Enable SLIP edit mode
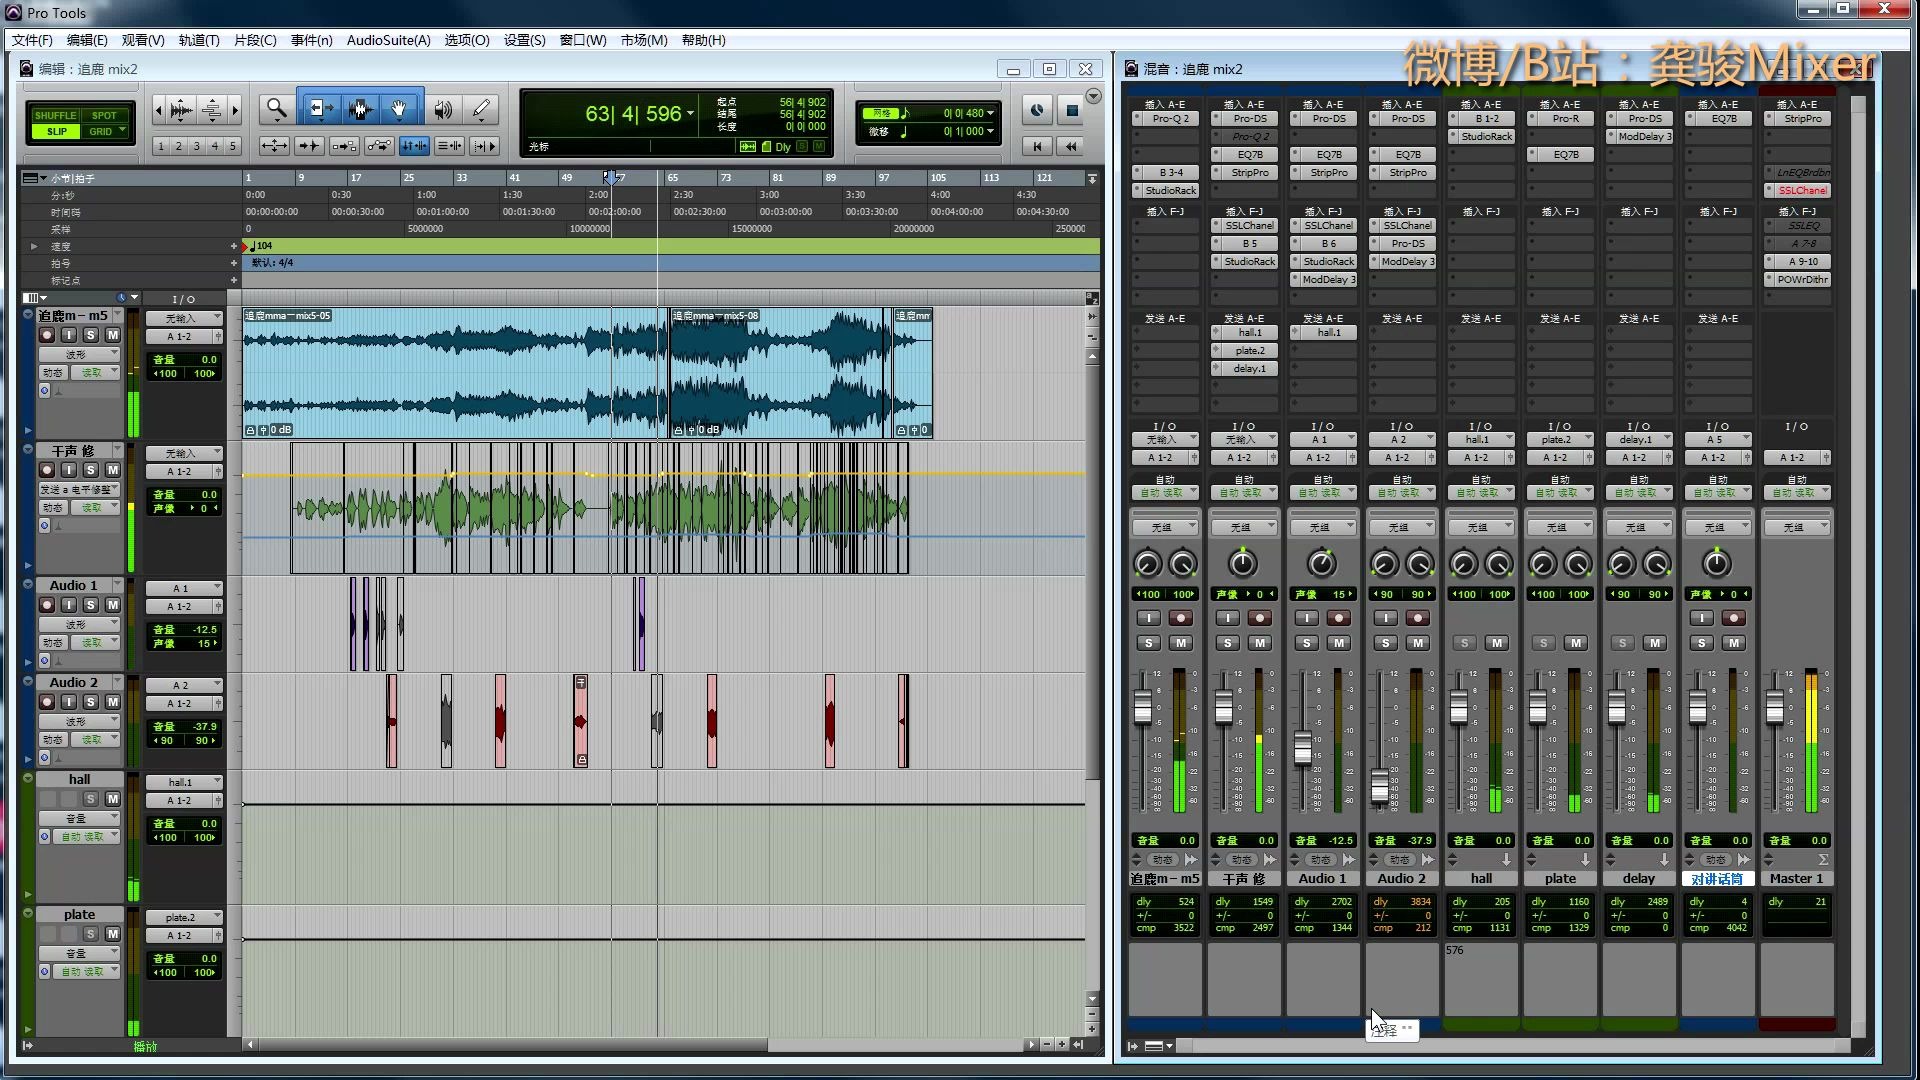The image size is (1920, 1080). click(x=55, y=131)
